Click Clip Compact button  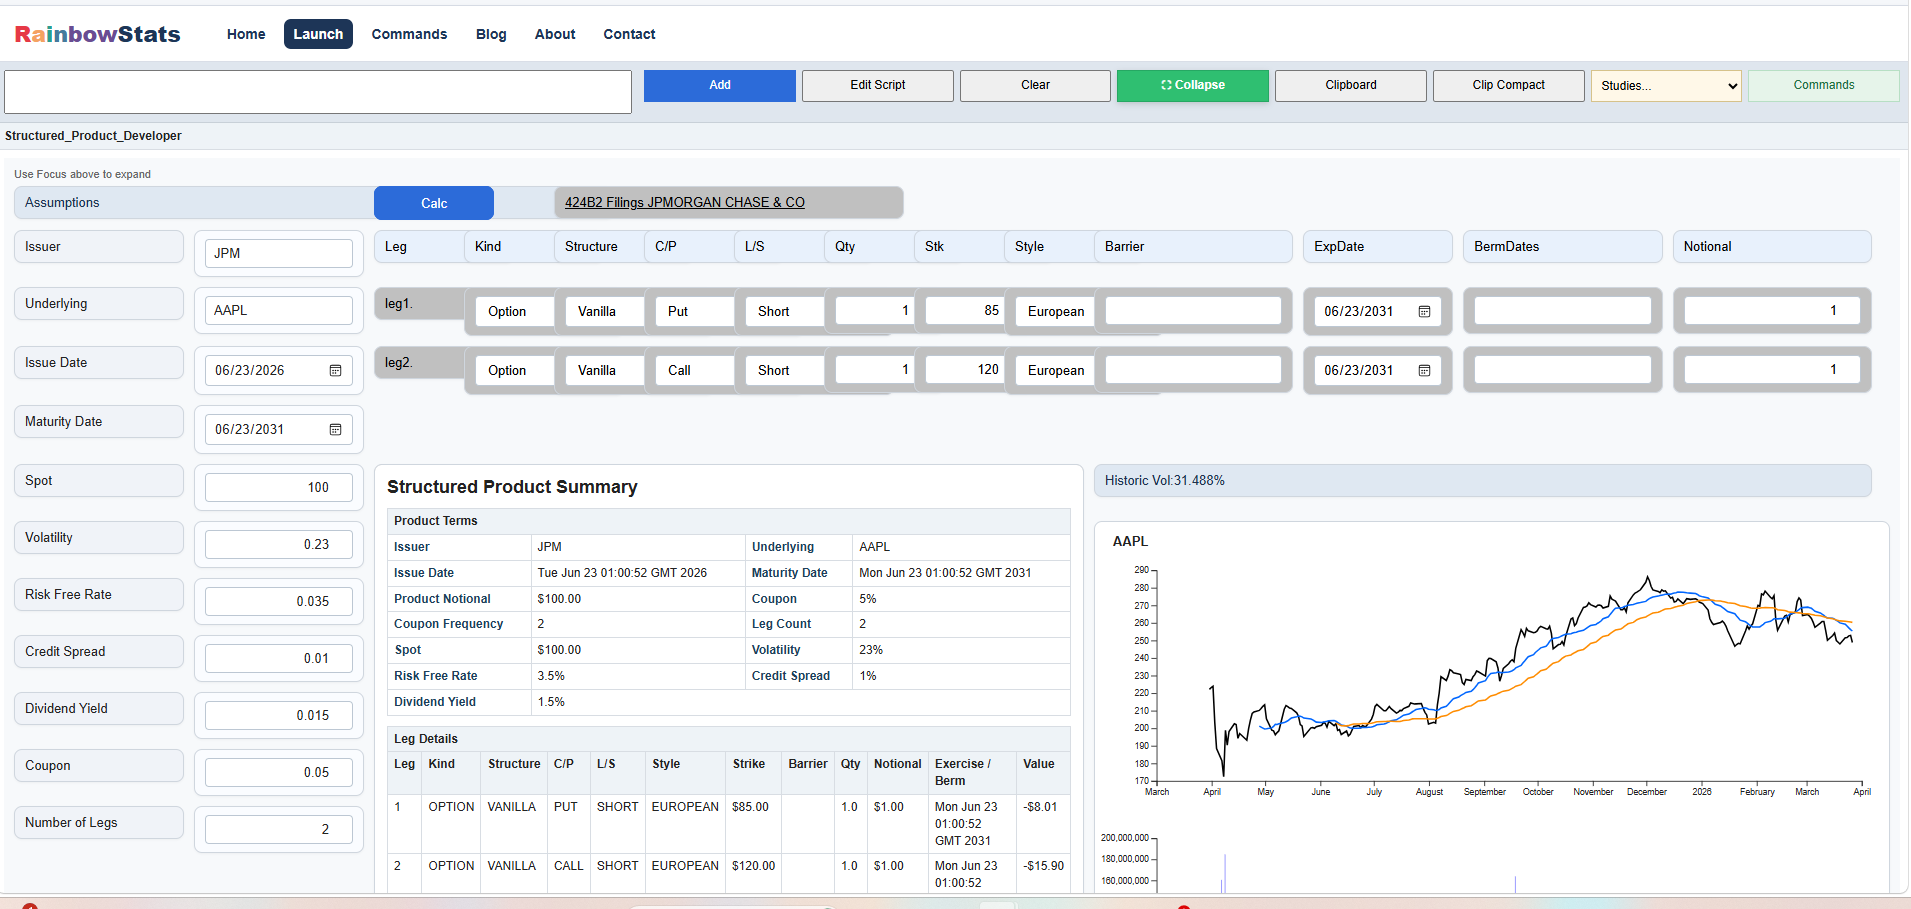point(1508,85)
